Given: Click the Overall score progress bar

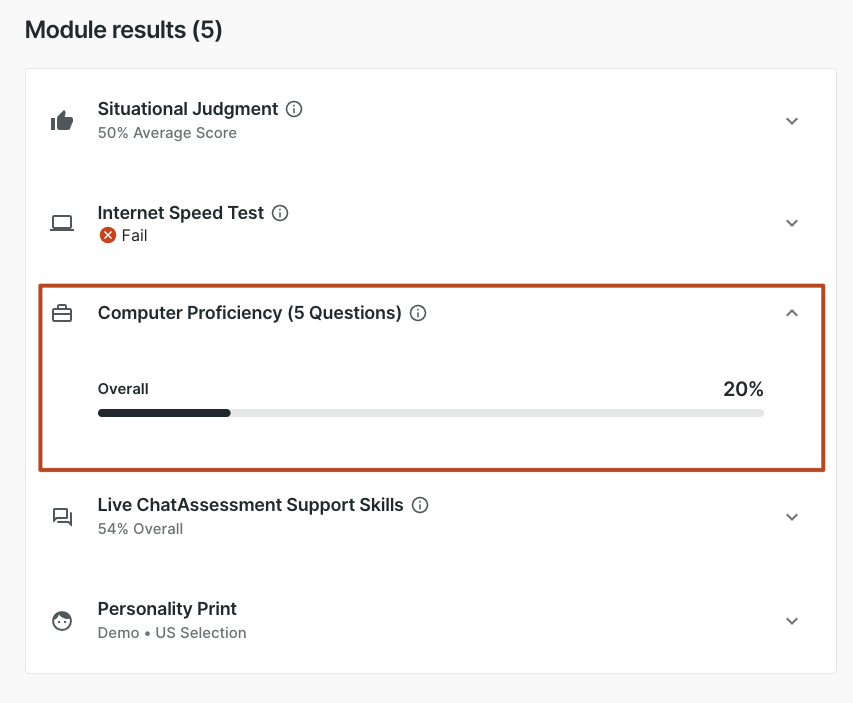Looking at the screenshot, I should tap(430, 412).
